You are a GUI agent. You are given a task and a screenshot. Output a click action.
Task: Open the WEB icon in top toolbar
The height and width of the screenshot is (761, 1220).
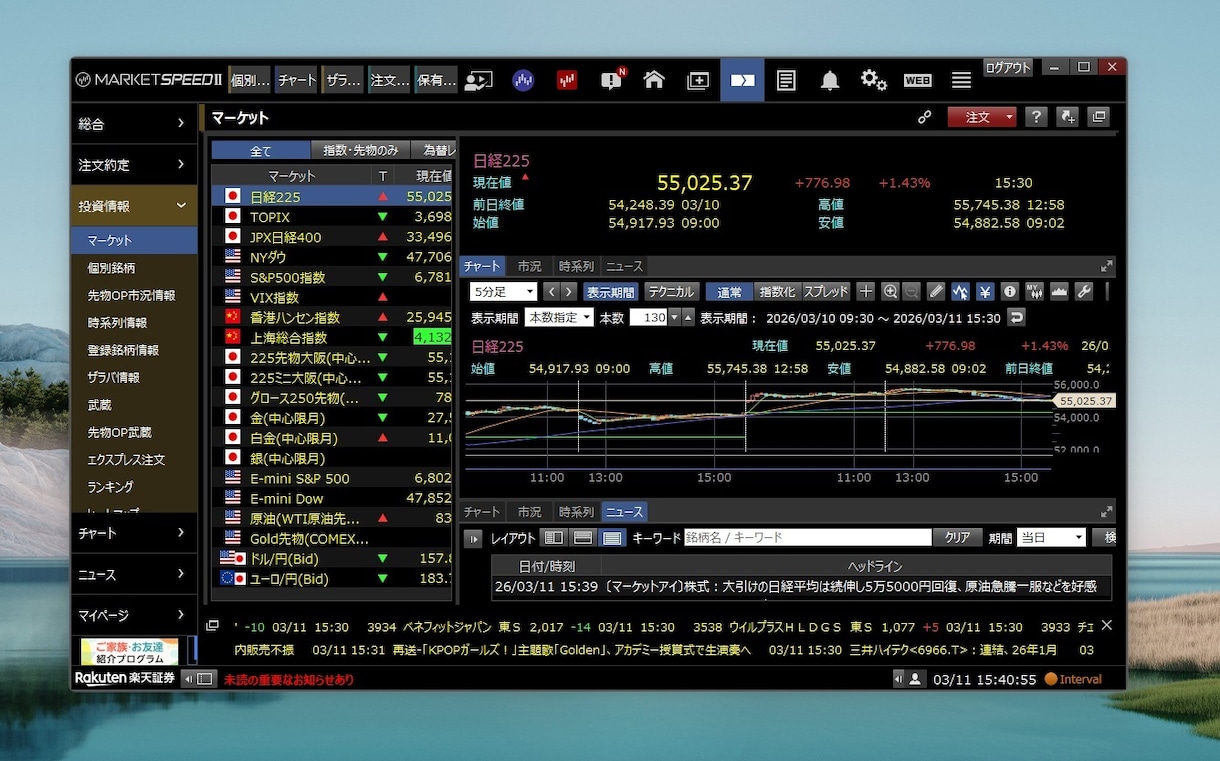(x=918, y=80)
